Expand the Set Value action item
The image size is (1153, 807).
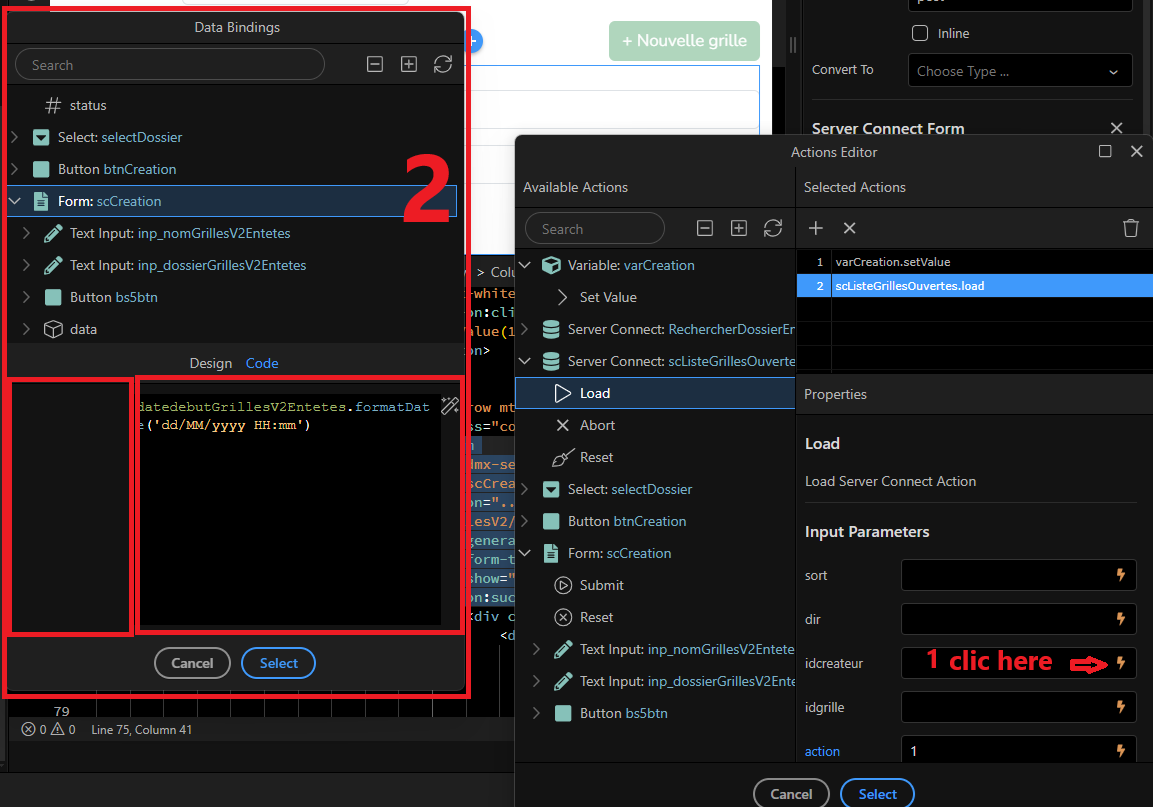[x=563, y=297]
